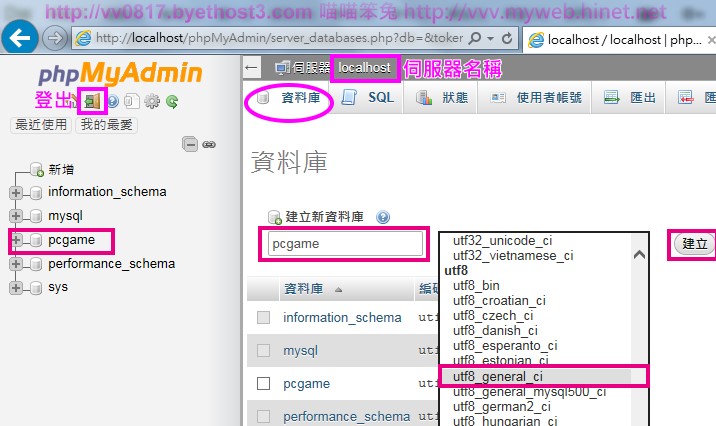Click the logout door icon
The height and width of the screenshot is (426, 716).
point(92,101)
